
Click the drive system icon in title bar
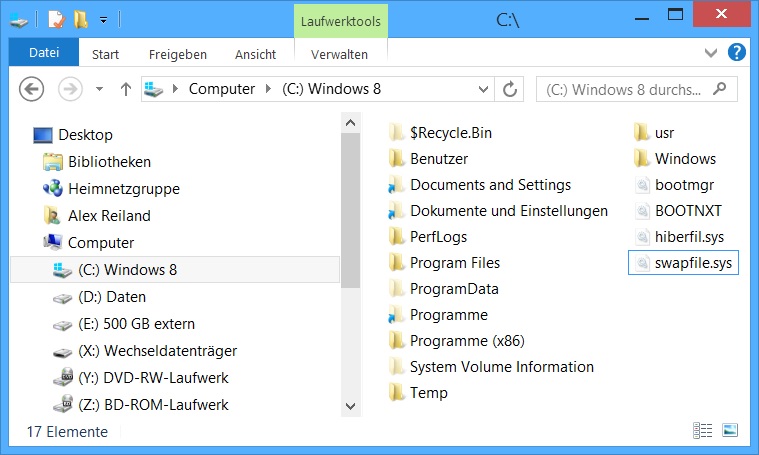coord(19,20)
